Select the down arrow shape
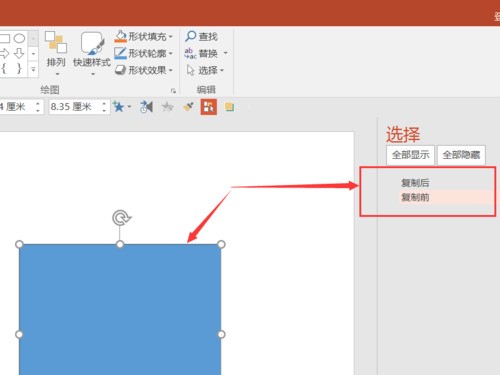 (19, 53)
